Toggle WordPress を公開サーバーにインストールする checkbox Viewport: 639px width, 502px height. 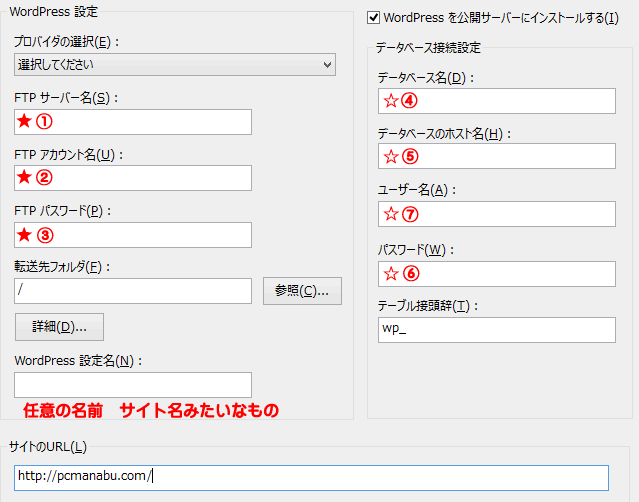373,18
